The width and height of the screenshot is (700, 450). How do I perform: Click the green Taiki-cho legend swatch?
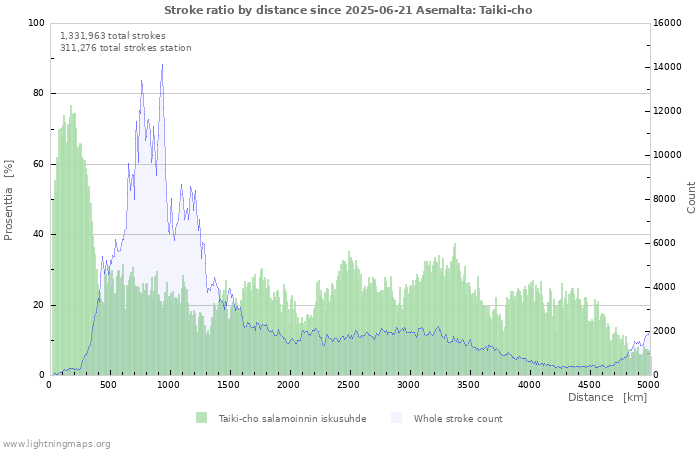pyautogui.click(x=201, y=418)
